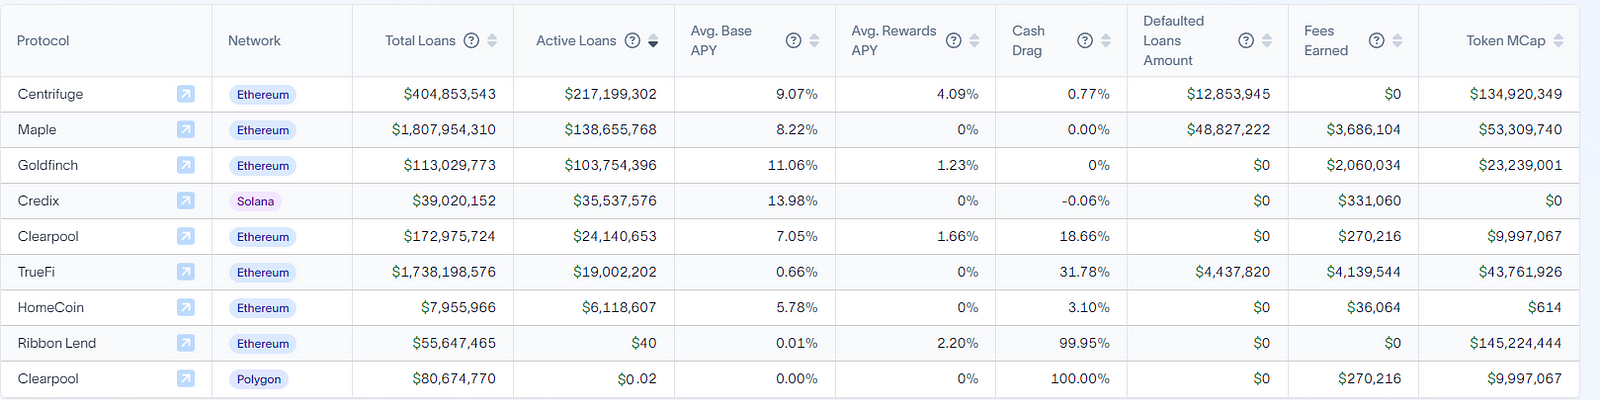The image size is (1600, 400).
Task: Click Polygon Clearpool active loans $0.02
Action: tap(637, 379)
